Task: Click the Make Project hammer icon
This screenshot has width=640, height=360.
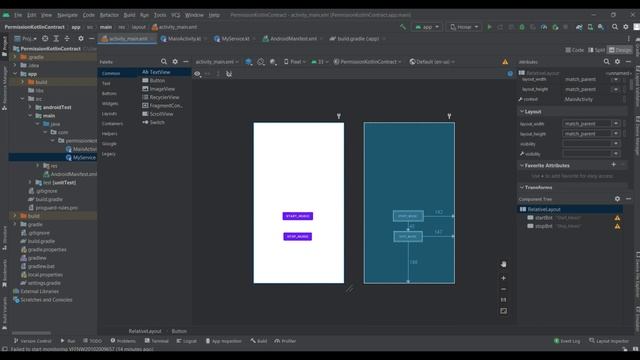Action: 403,27
